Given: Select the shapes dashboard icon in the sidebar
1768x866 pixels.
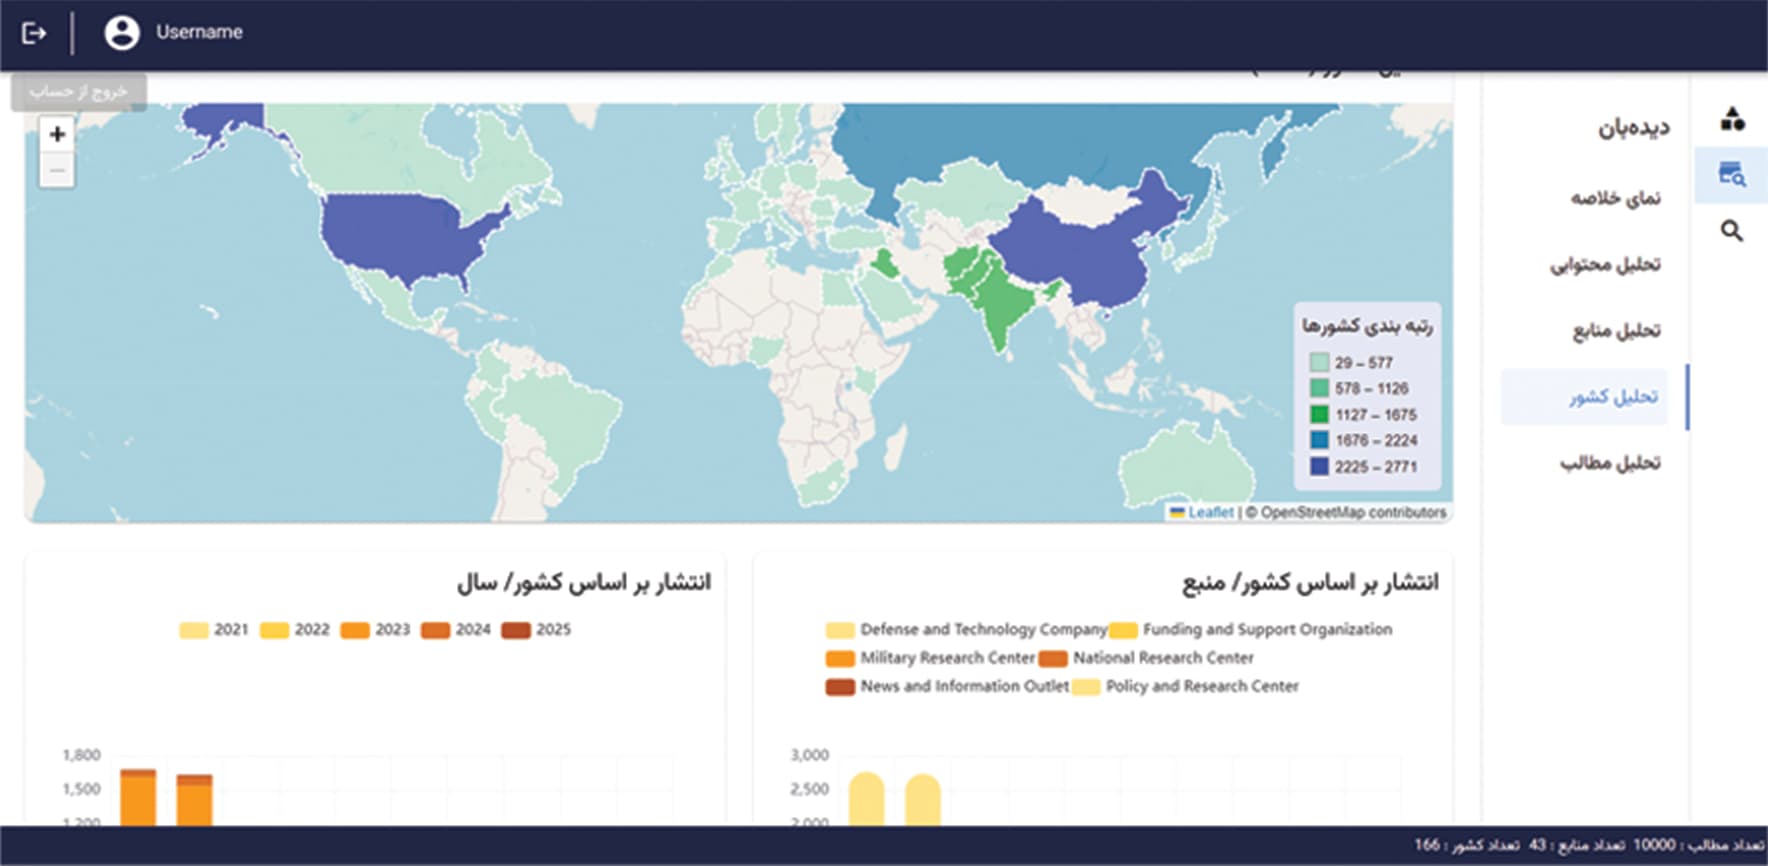Looking at the screenshot, I should pos(1732,119).
